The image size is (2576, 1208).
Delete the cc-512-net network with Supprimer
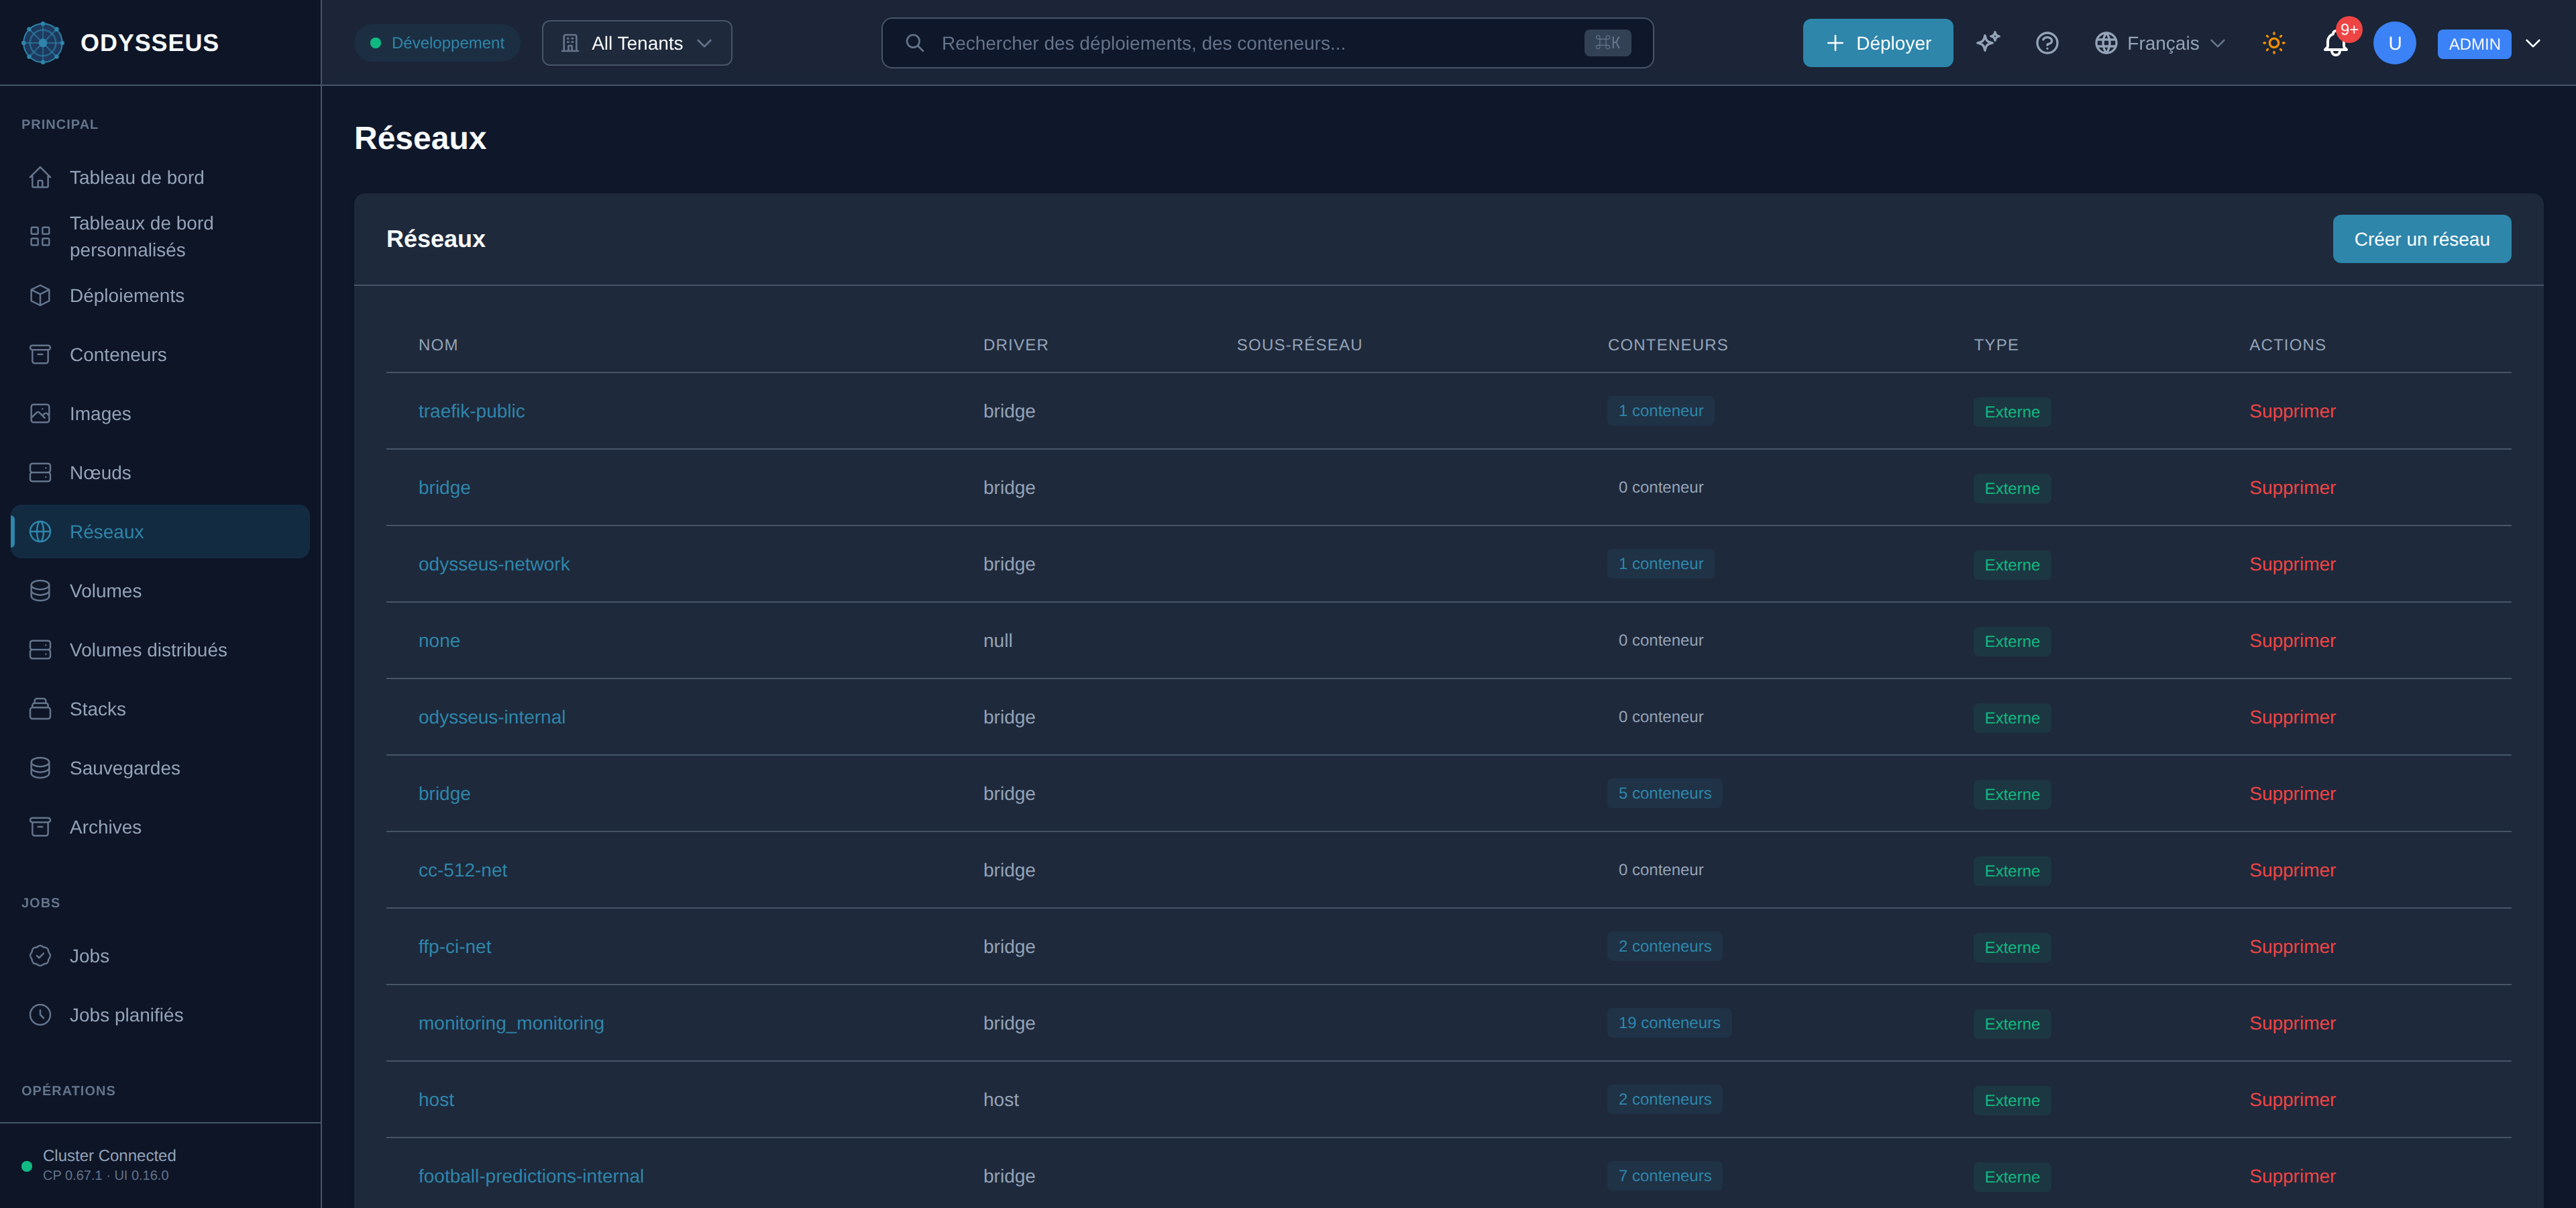coord(2292,870)
